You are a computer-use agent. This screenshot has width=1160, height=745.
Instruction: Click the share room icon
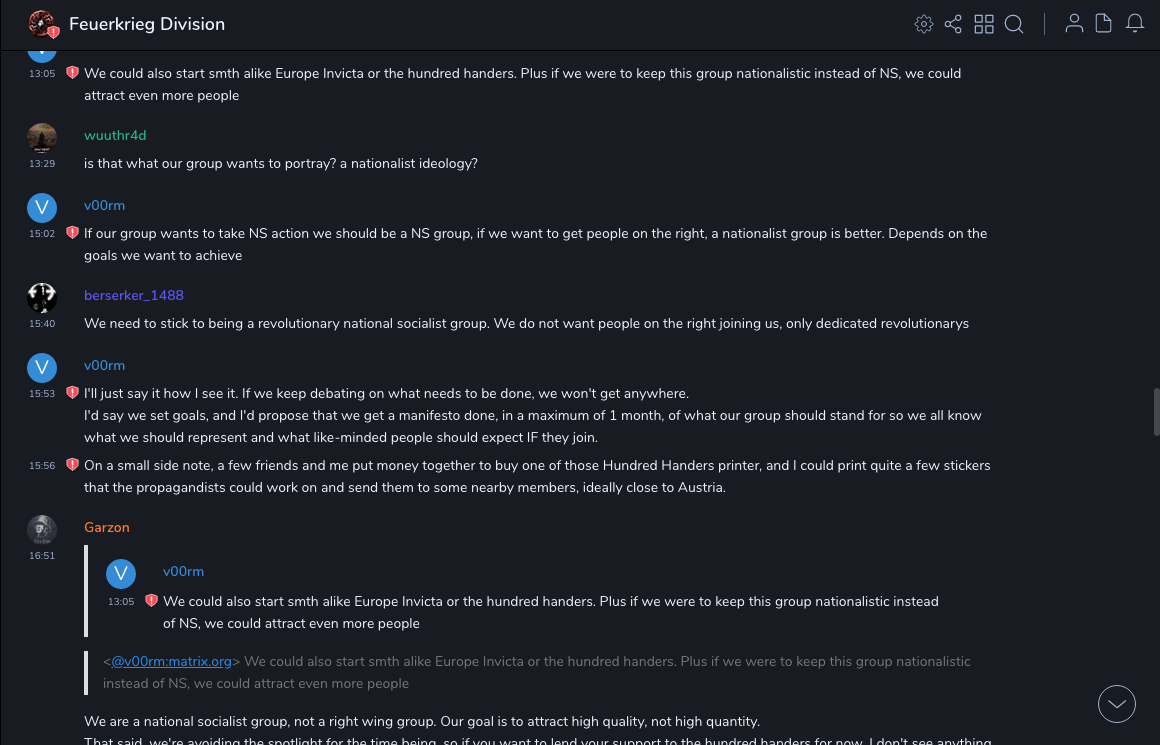point(953,24)
